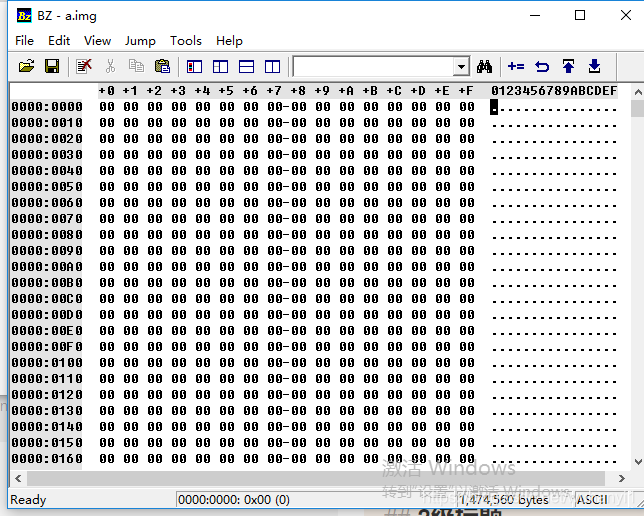Select the fourth layout panel icon
The image size is (644, 516).
pyautogui.click(x=272, y=67)
